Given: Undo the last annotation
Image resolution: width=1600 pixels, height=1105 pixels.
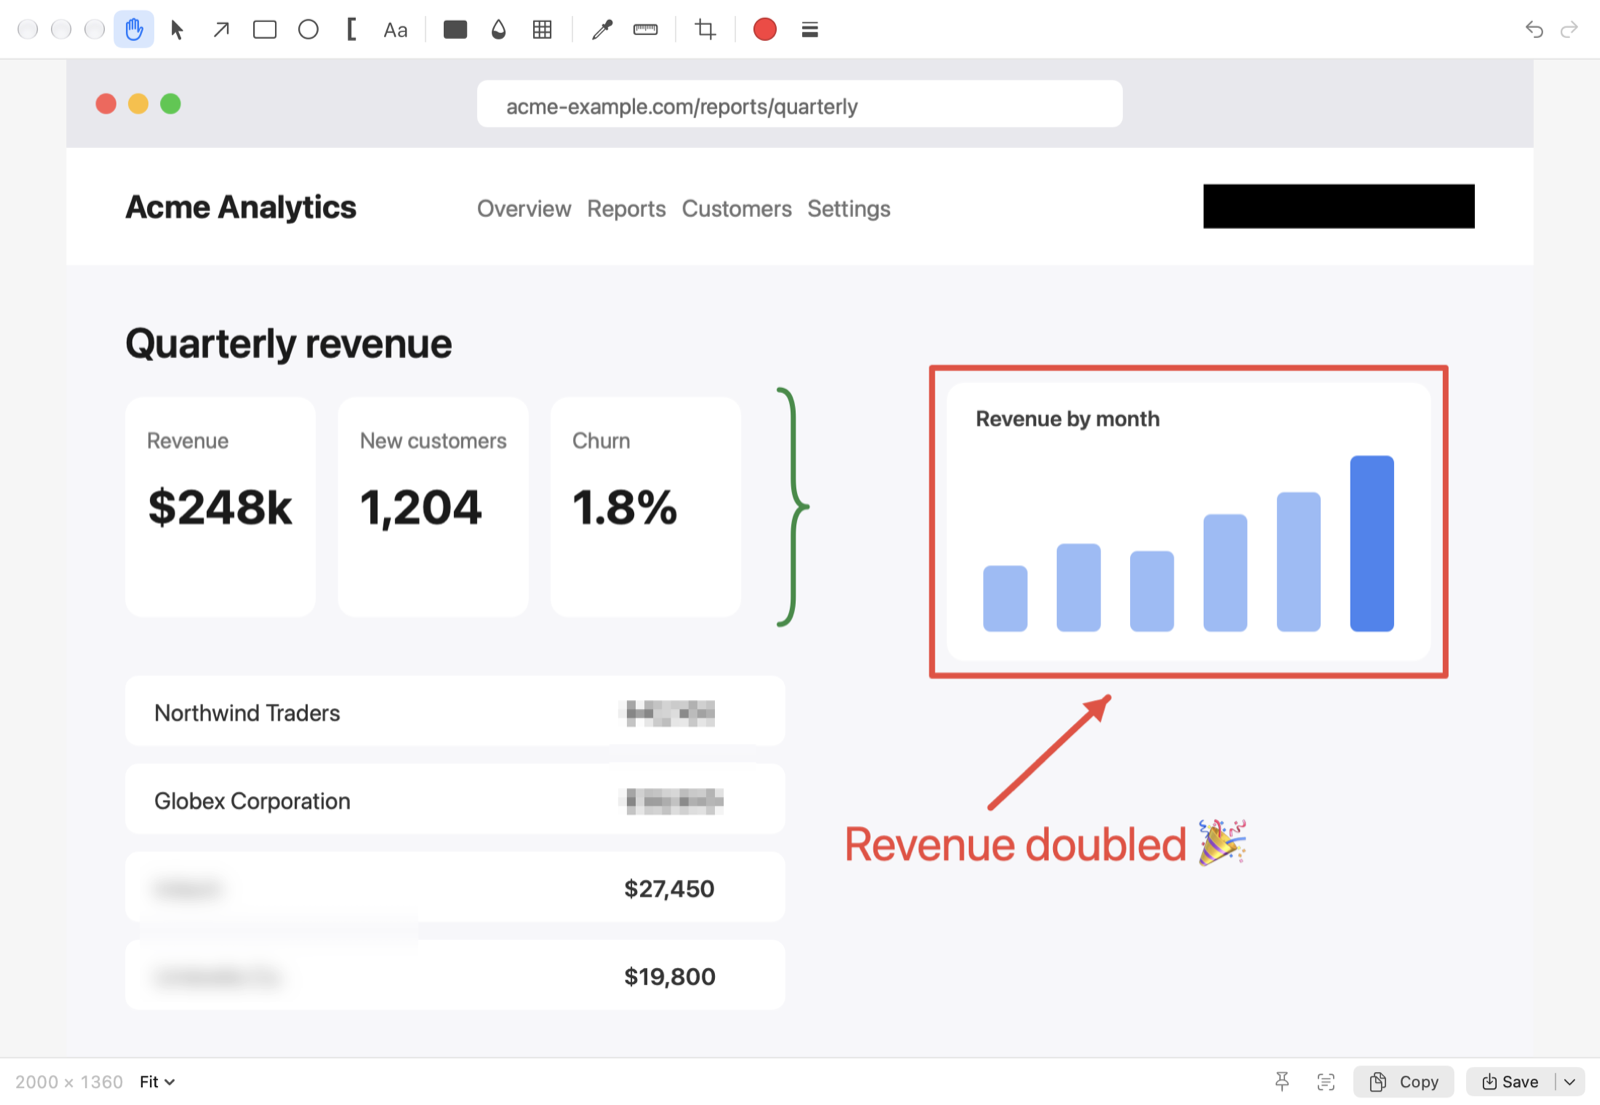Looking at the screenshot, I should coord(1534,30).
